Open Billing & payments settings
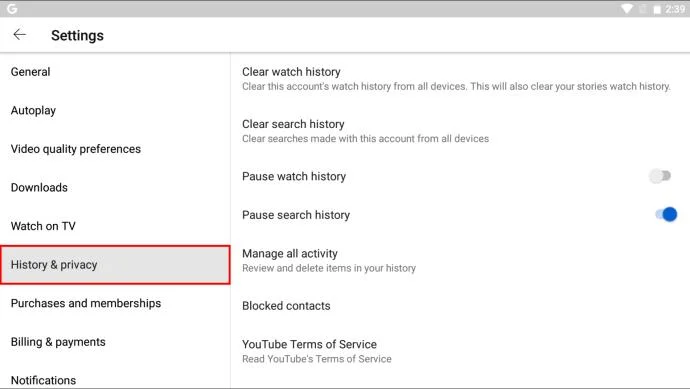Screen dimensions: 690x389 click(115, 342)
